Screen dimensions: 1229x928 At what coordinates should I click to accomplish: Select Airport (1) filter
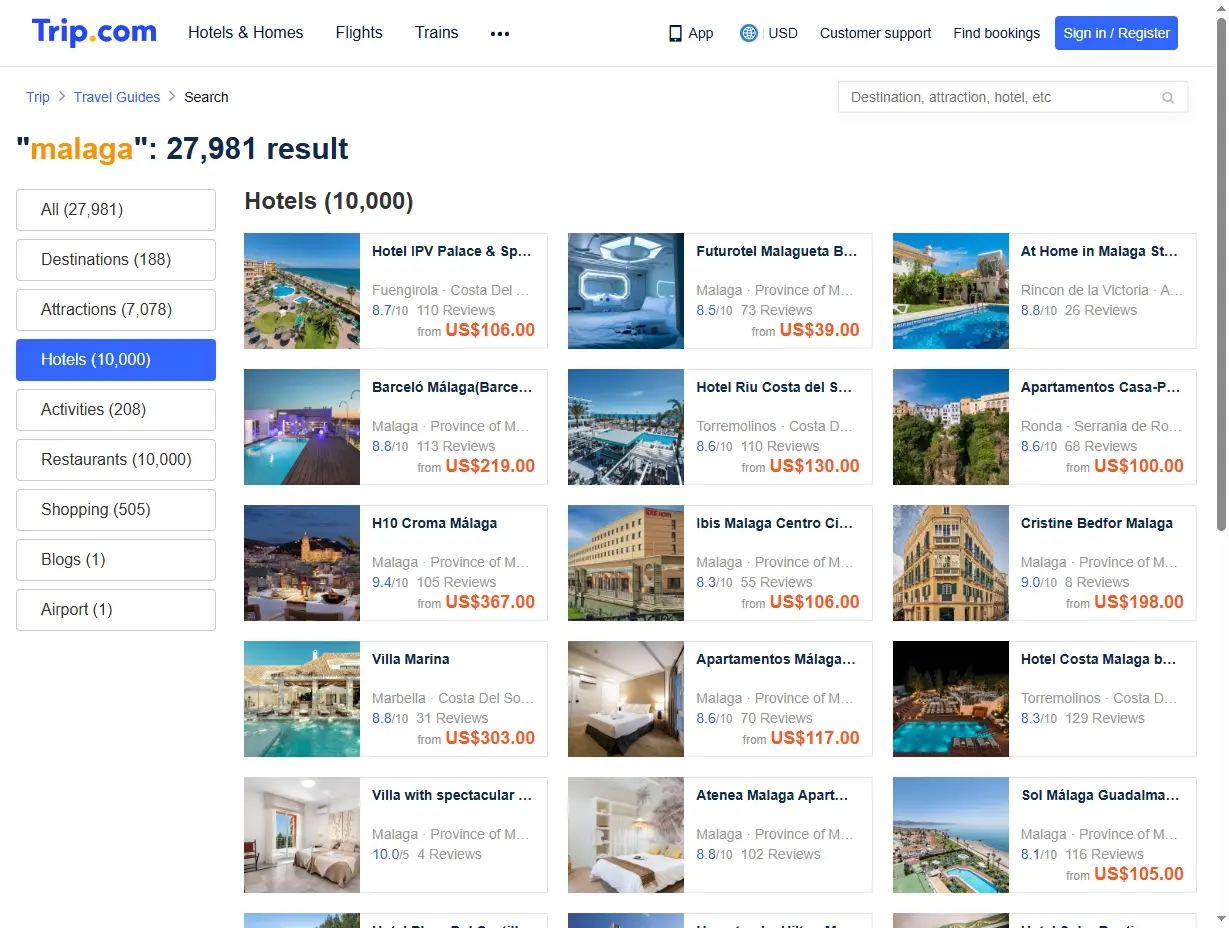[x=116, y=610]
